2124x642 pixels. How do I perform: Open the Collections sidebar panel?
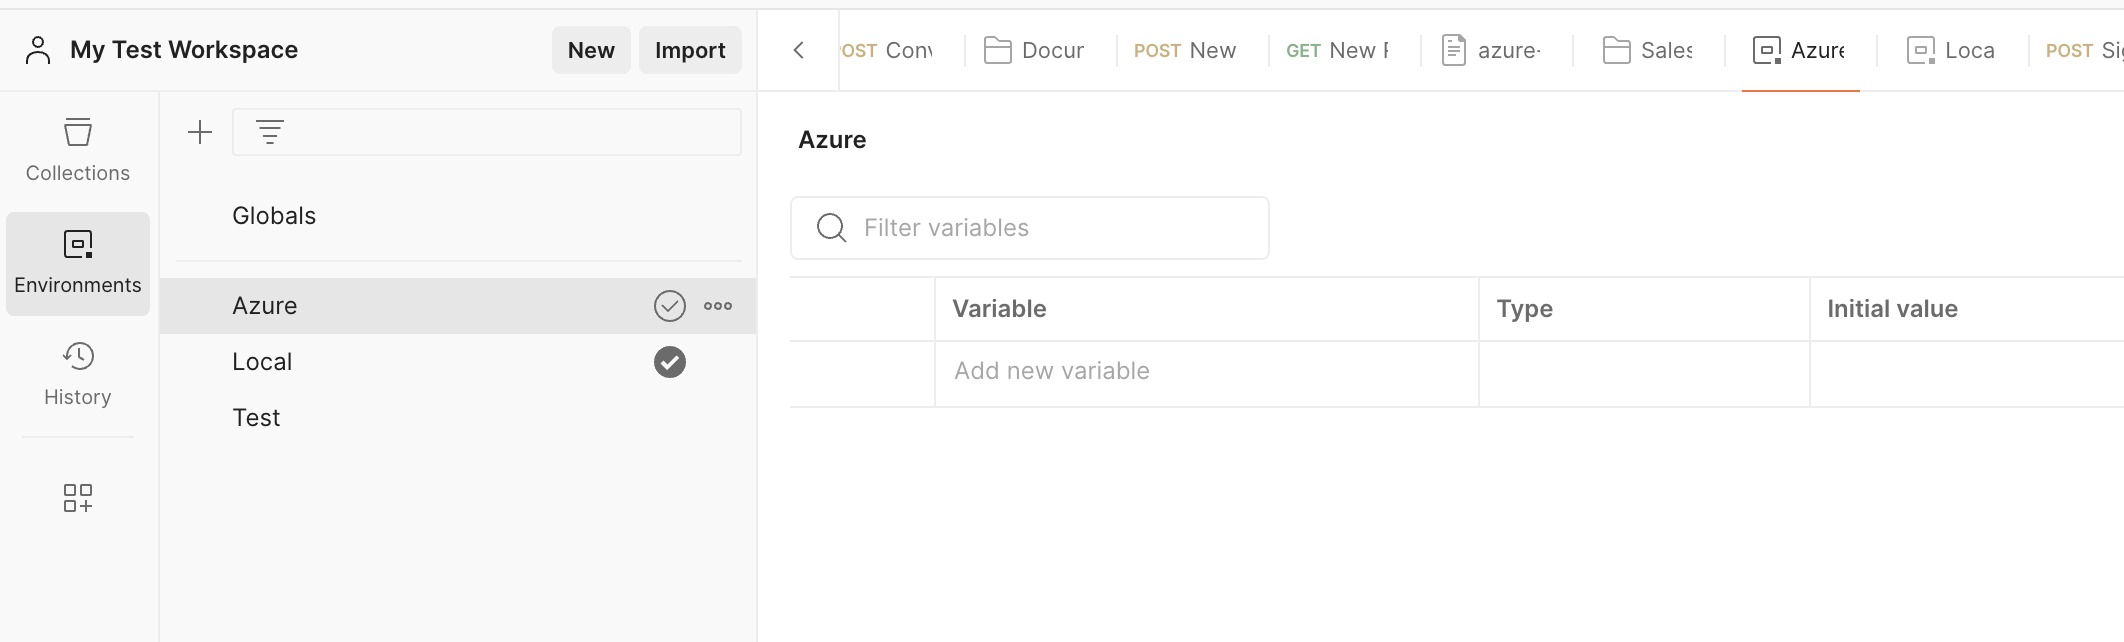coord(78,150)
